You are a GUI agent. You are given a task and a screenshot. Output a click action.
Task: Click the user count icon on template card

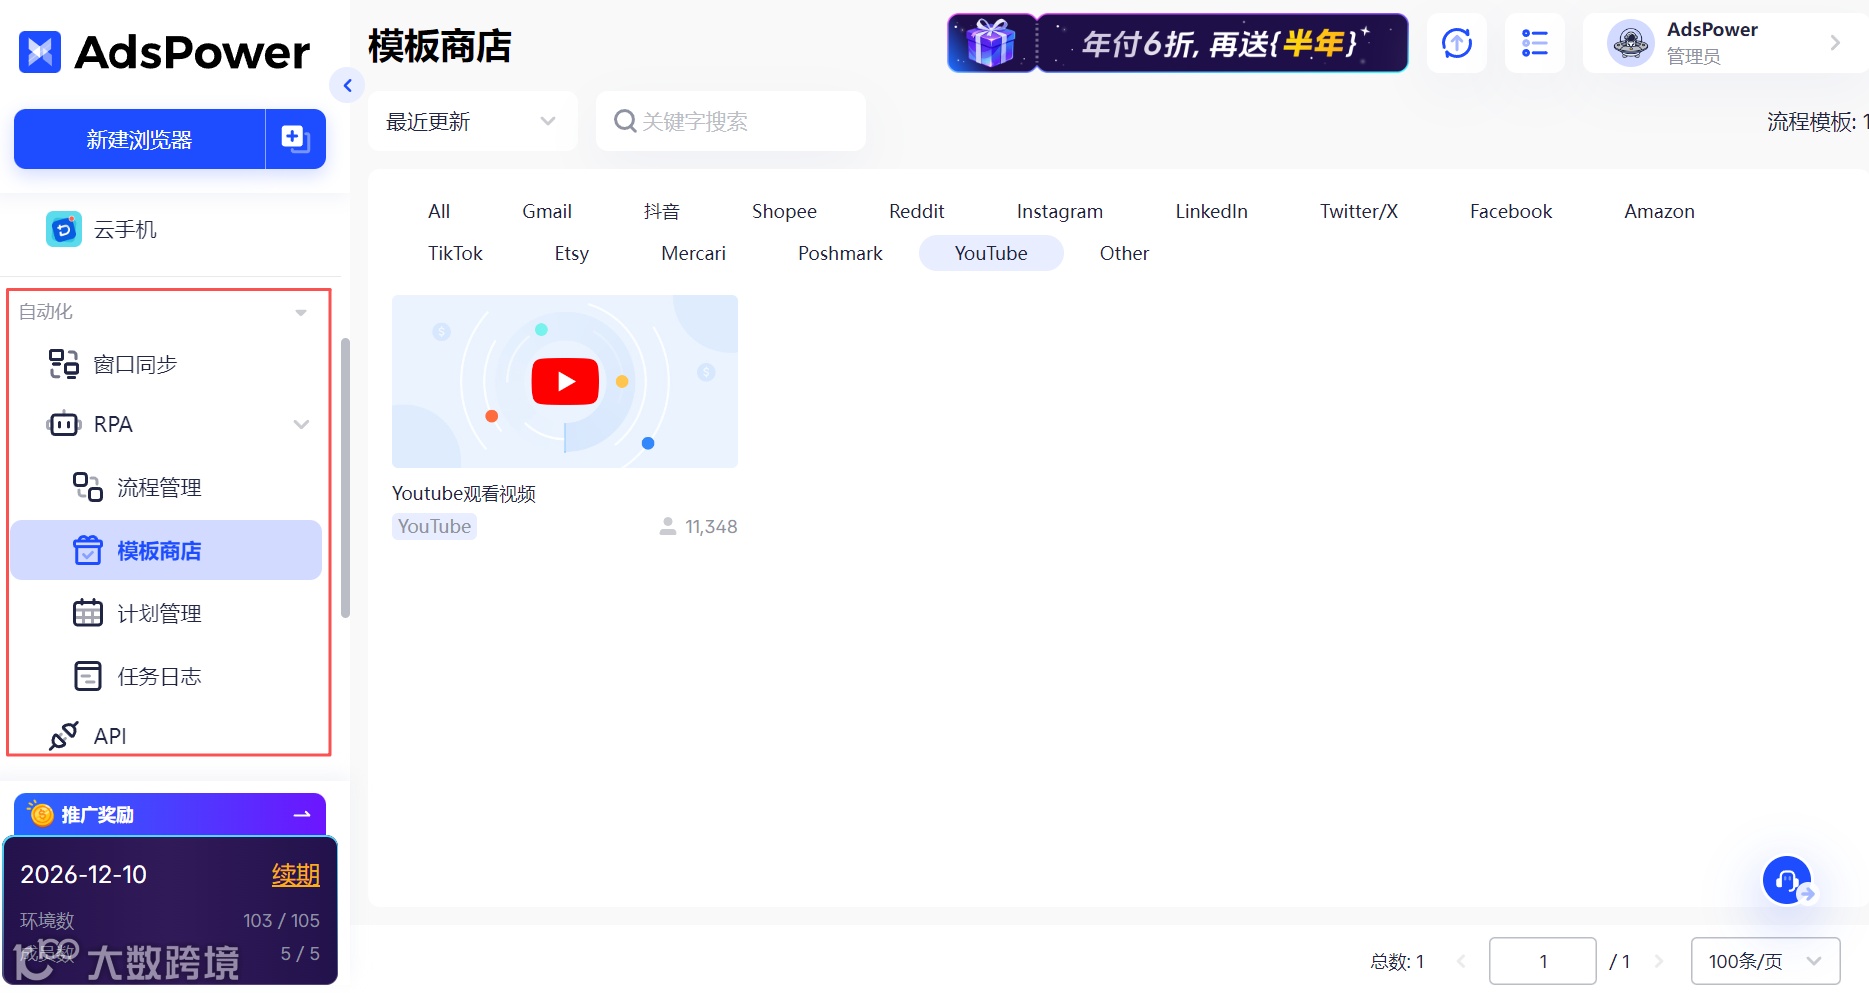click(x=668, y=526)
